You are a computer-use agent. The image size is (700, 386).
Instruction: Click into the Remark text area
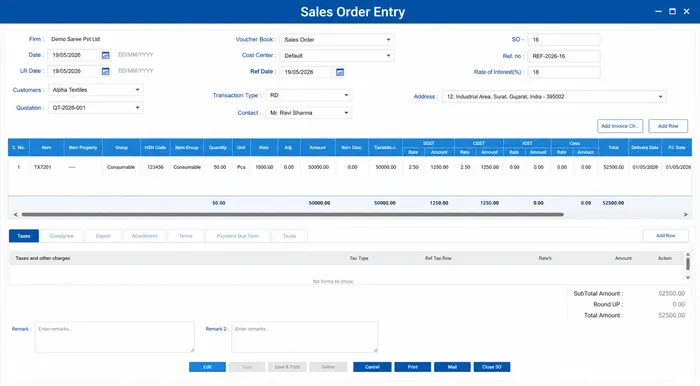coord(115,337)
